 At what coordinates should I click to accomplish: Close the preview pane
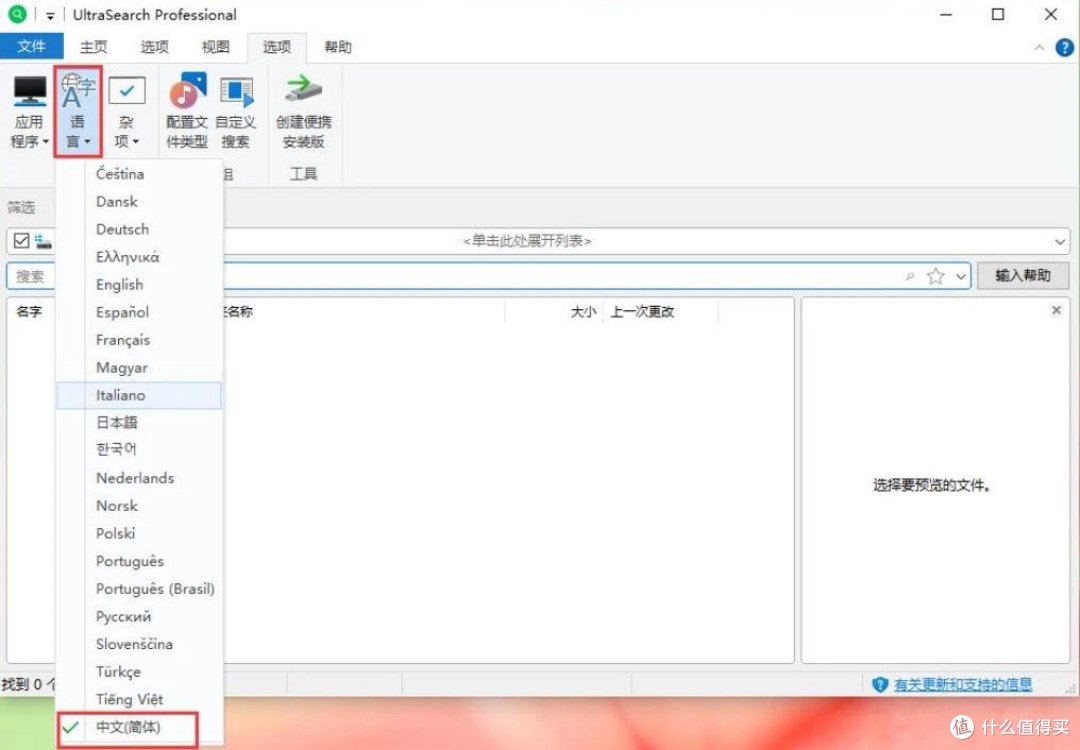(1056, 311)
